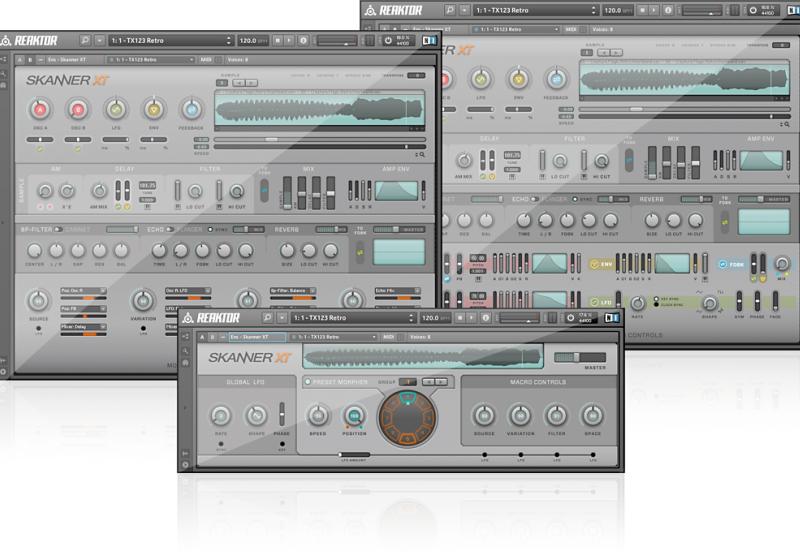This screenshot has width=800, height=560.
Task: Click the SOURCE macro knob in front window
Action: pyautogui.click(x=484, y=416)
